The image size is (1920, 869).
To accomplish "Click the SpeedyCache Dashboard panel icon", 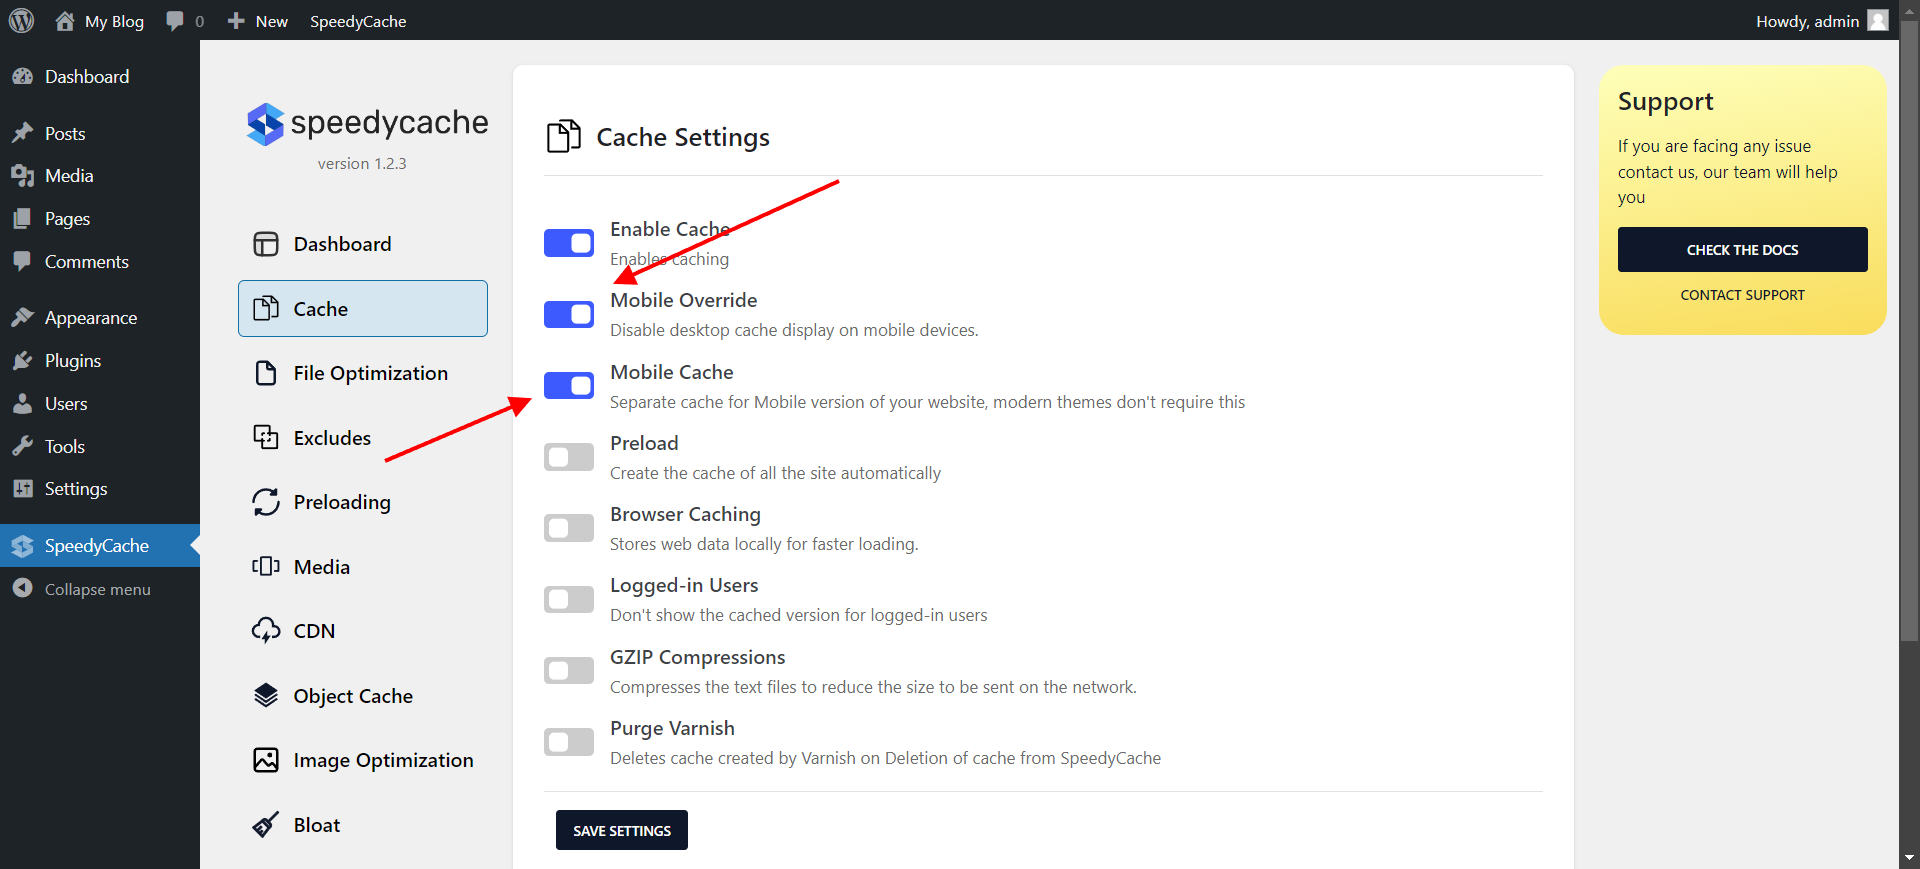I will point(266,244).
